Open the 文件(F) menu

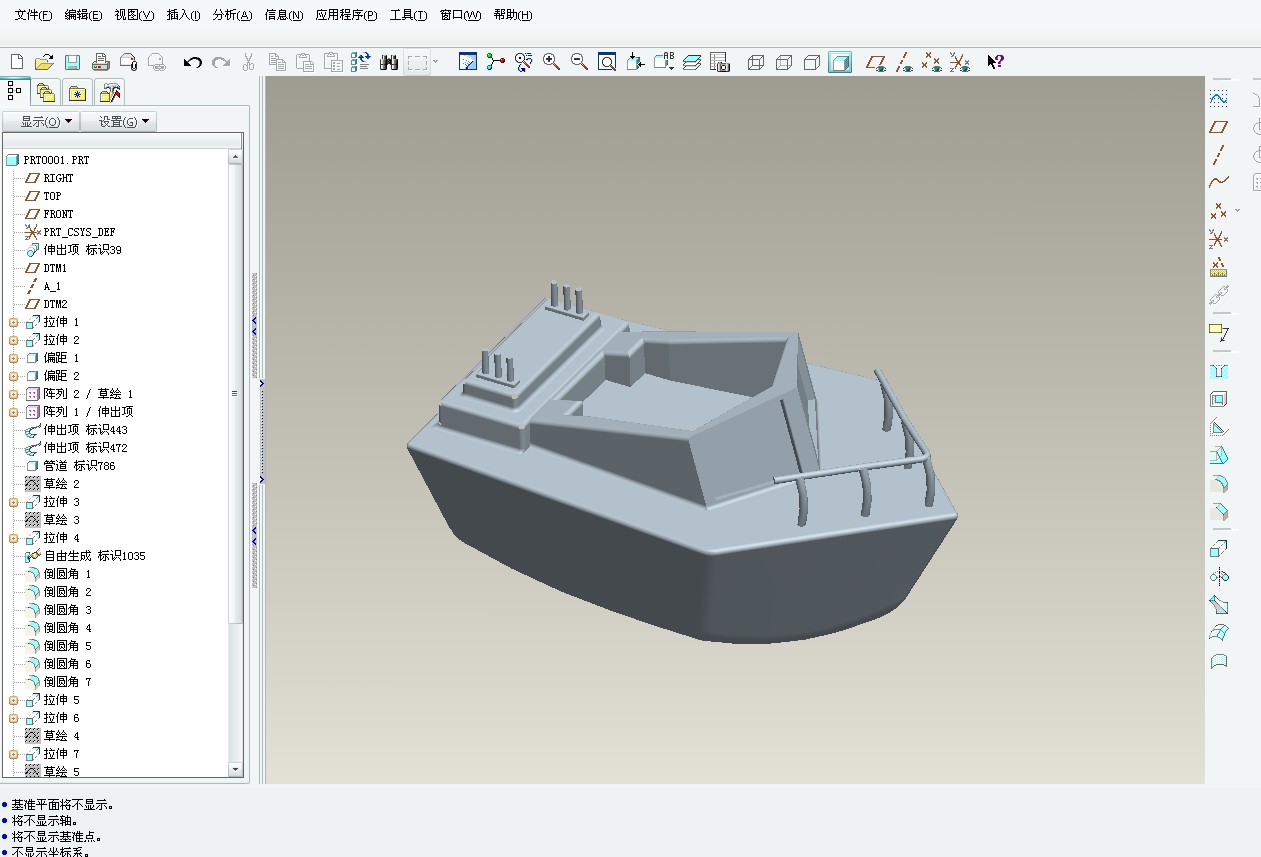(33, 15)
